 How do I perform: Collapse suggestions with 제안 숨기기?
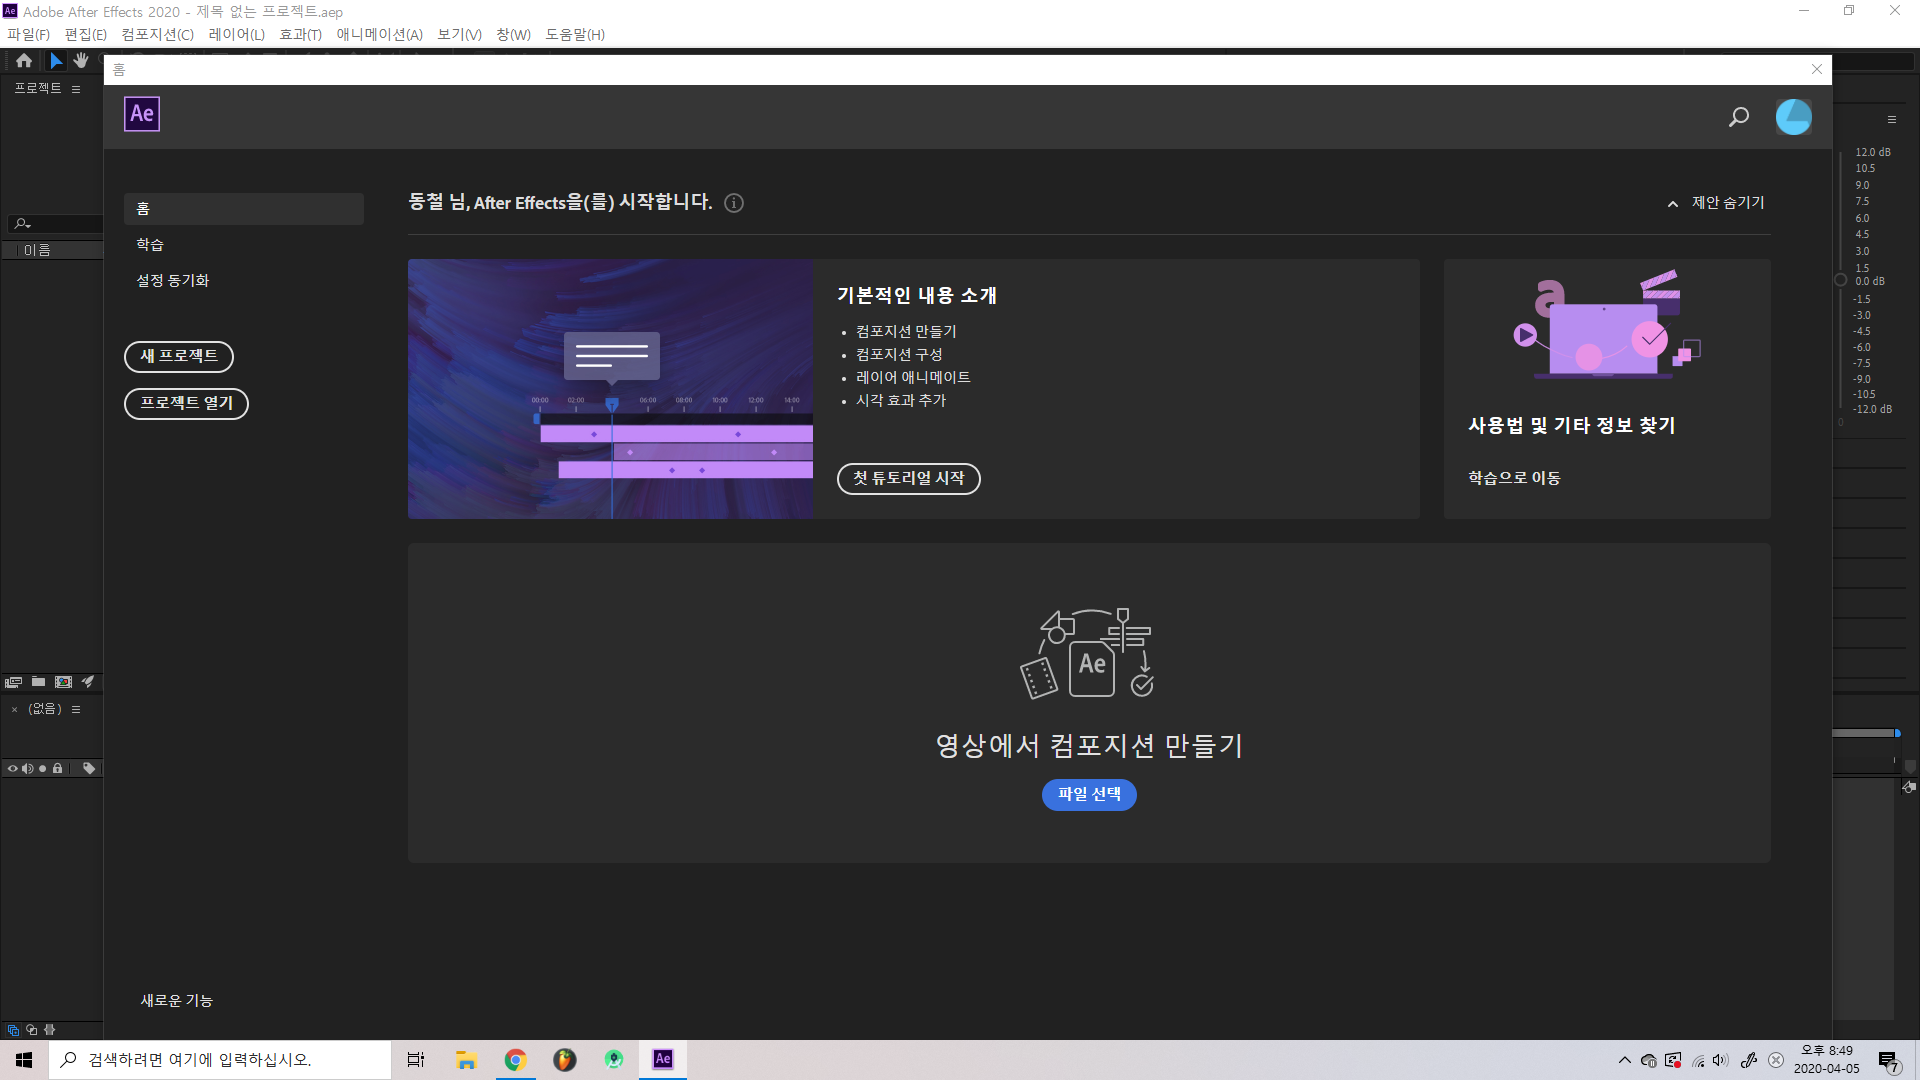(x=1716, y=203)
